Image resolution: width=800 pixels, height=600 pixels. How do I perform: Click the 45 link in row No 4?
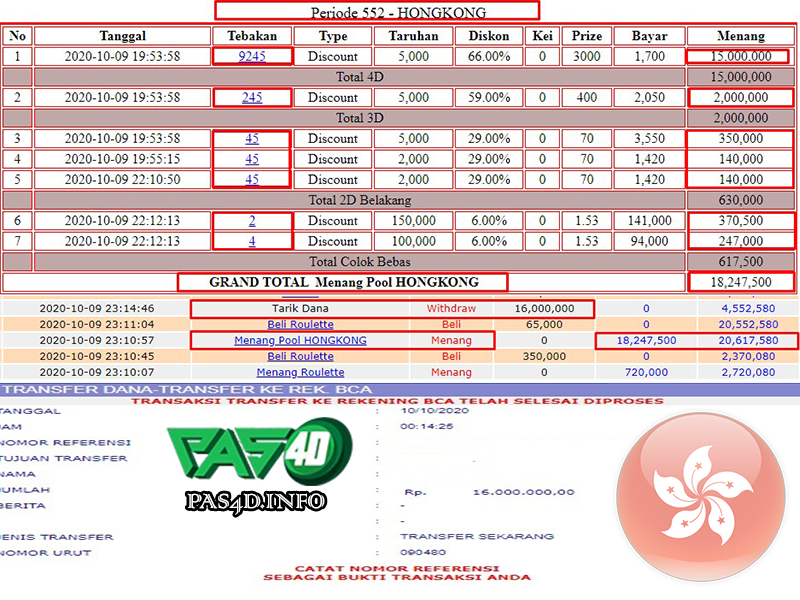pyautogui.click(x=252, y=159)
